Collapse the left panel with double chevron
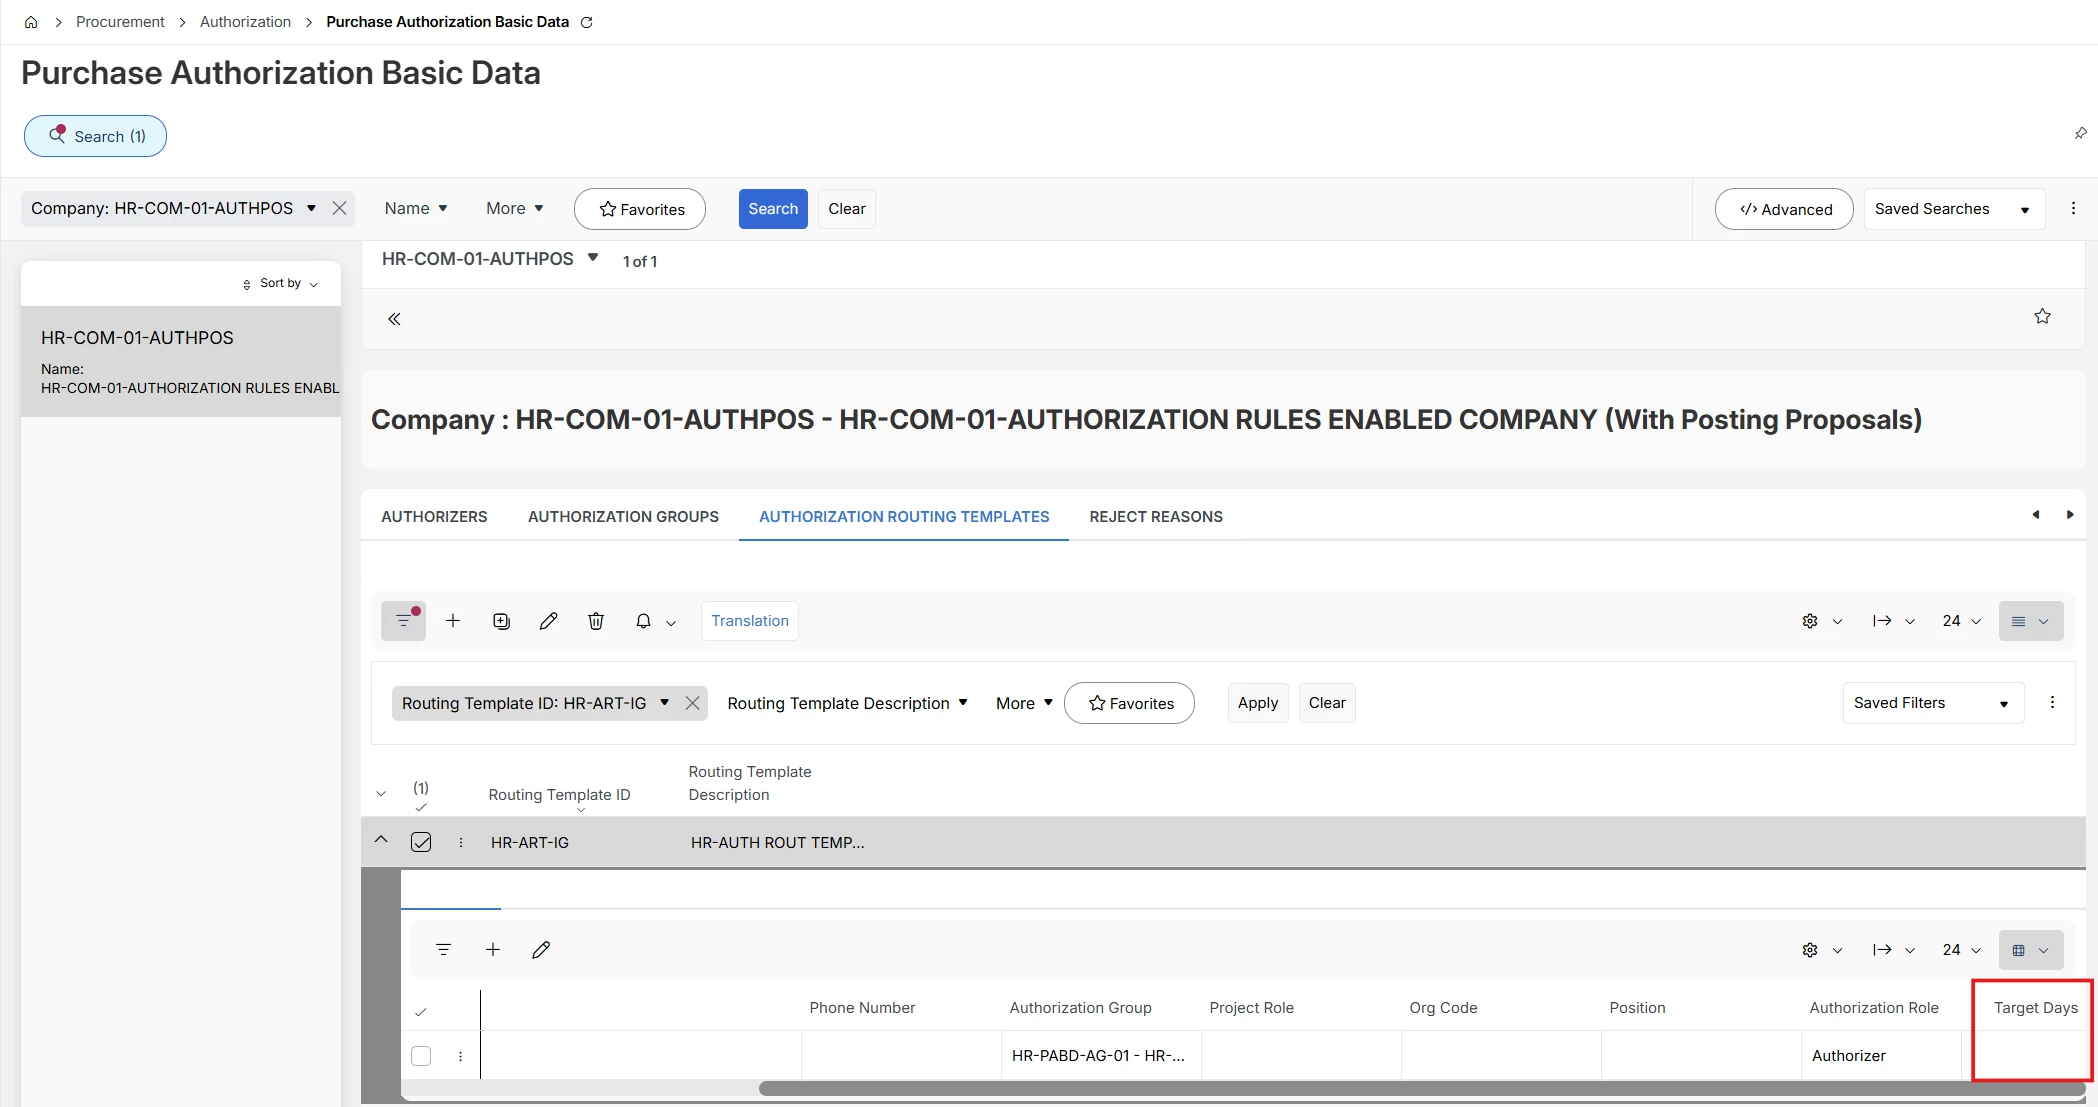The width and height of the screenshot is (2098, 1107). tap(394, 319)
